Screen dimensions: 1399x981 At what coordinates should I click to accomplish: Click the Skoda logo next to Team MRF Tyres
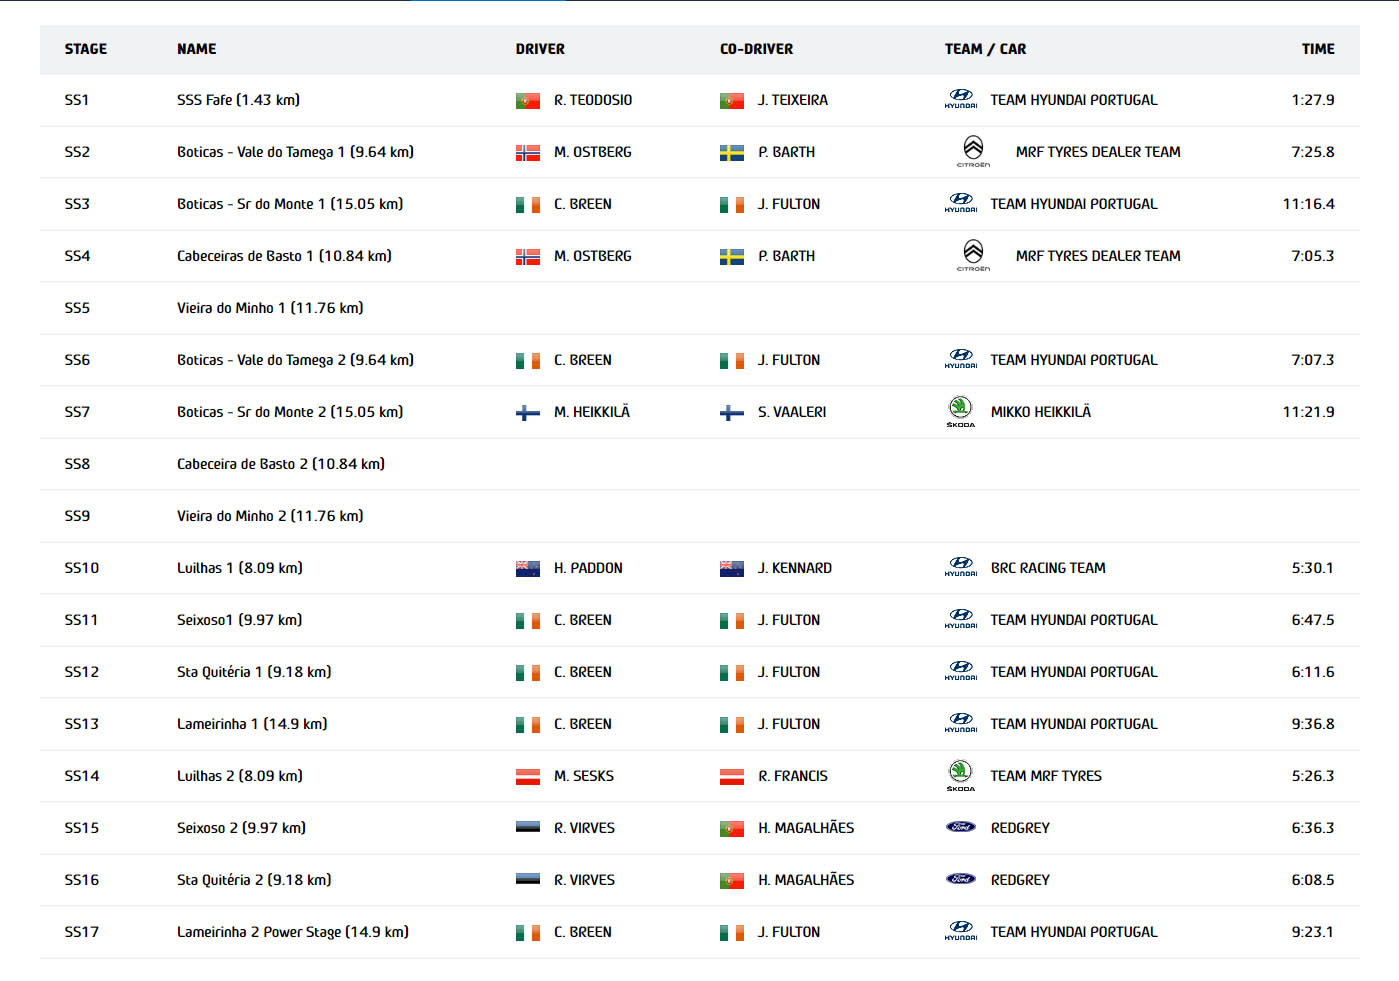click(x=961, y=775)
